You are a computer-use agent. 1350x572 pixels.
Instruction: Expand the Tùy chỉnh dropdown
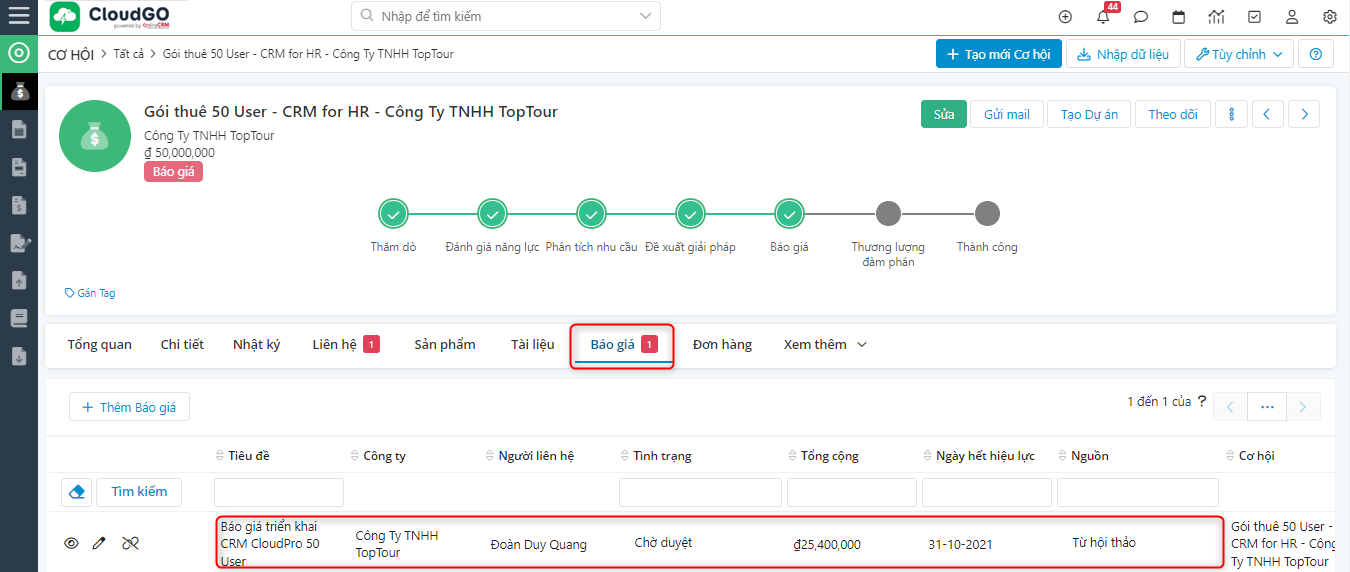click(x=1239, y=54)
